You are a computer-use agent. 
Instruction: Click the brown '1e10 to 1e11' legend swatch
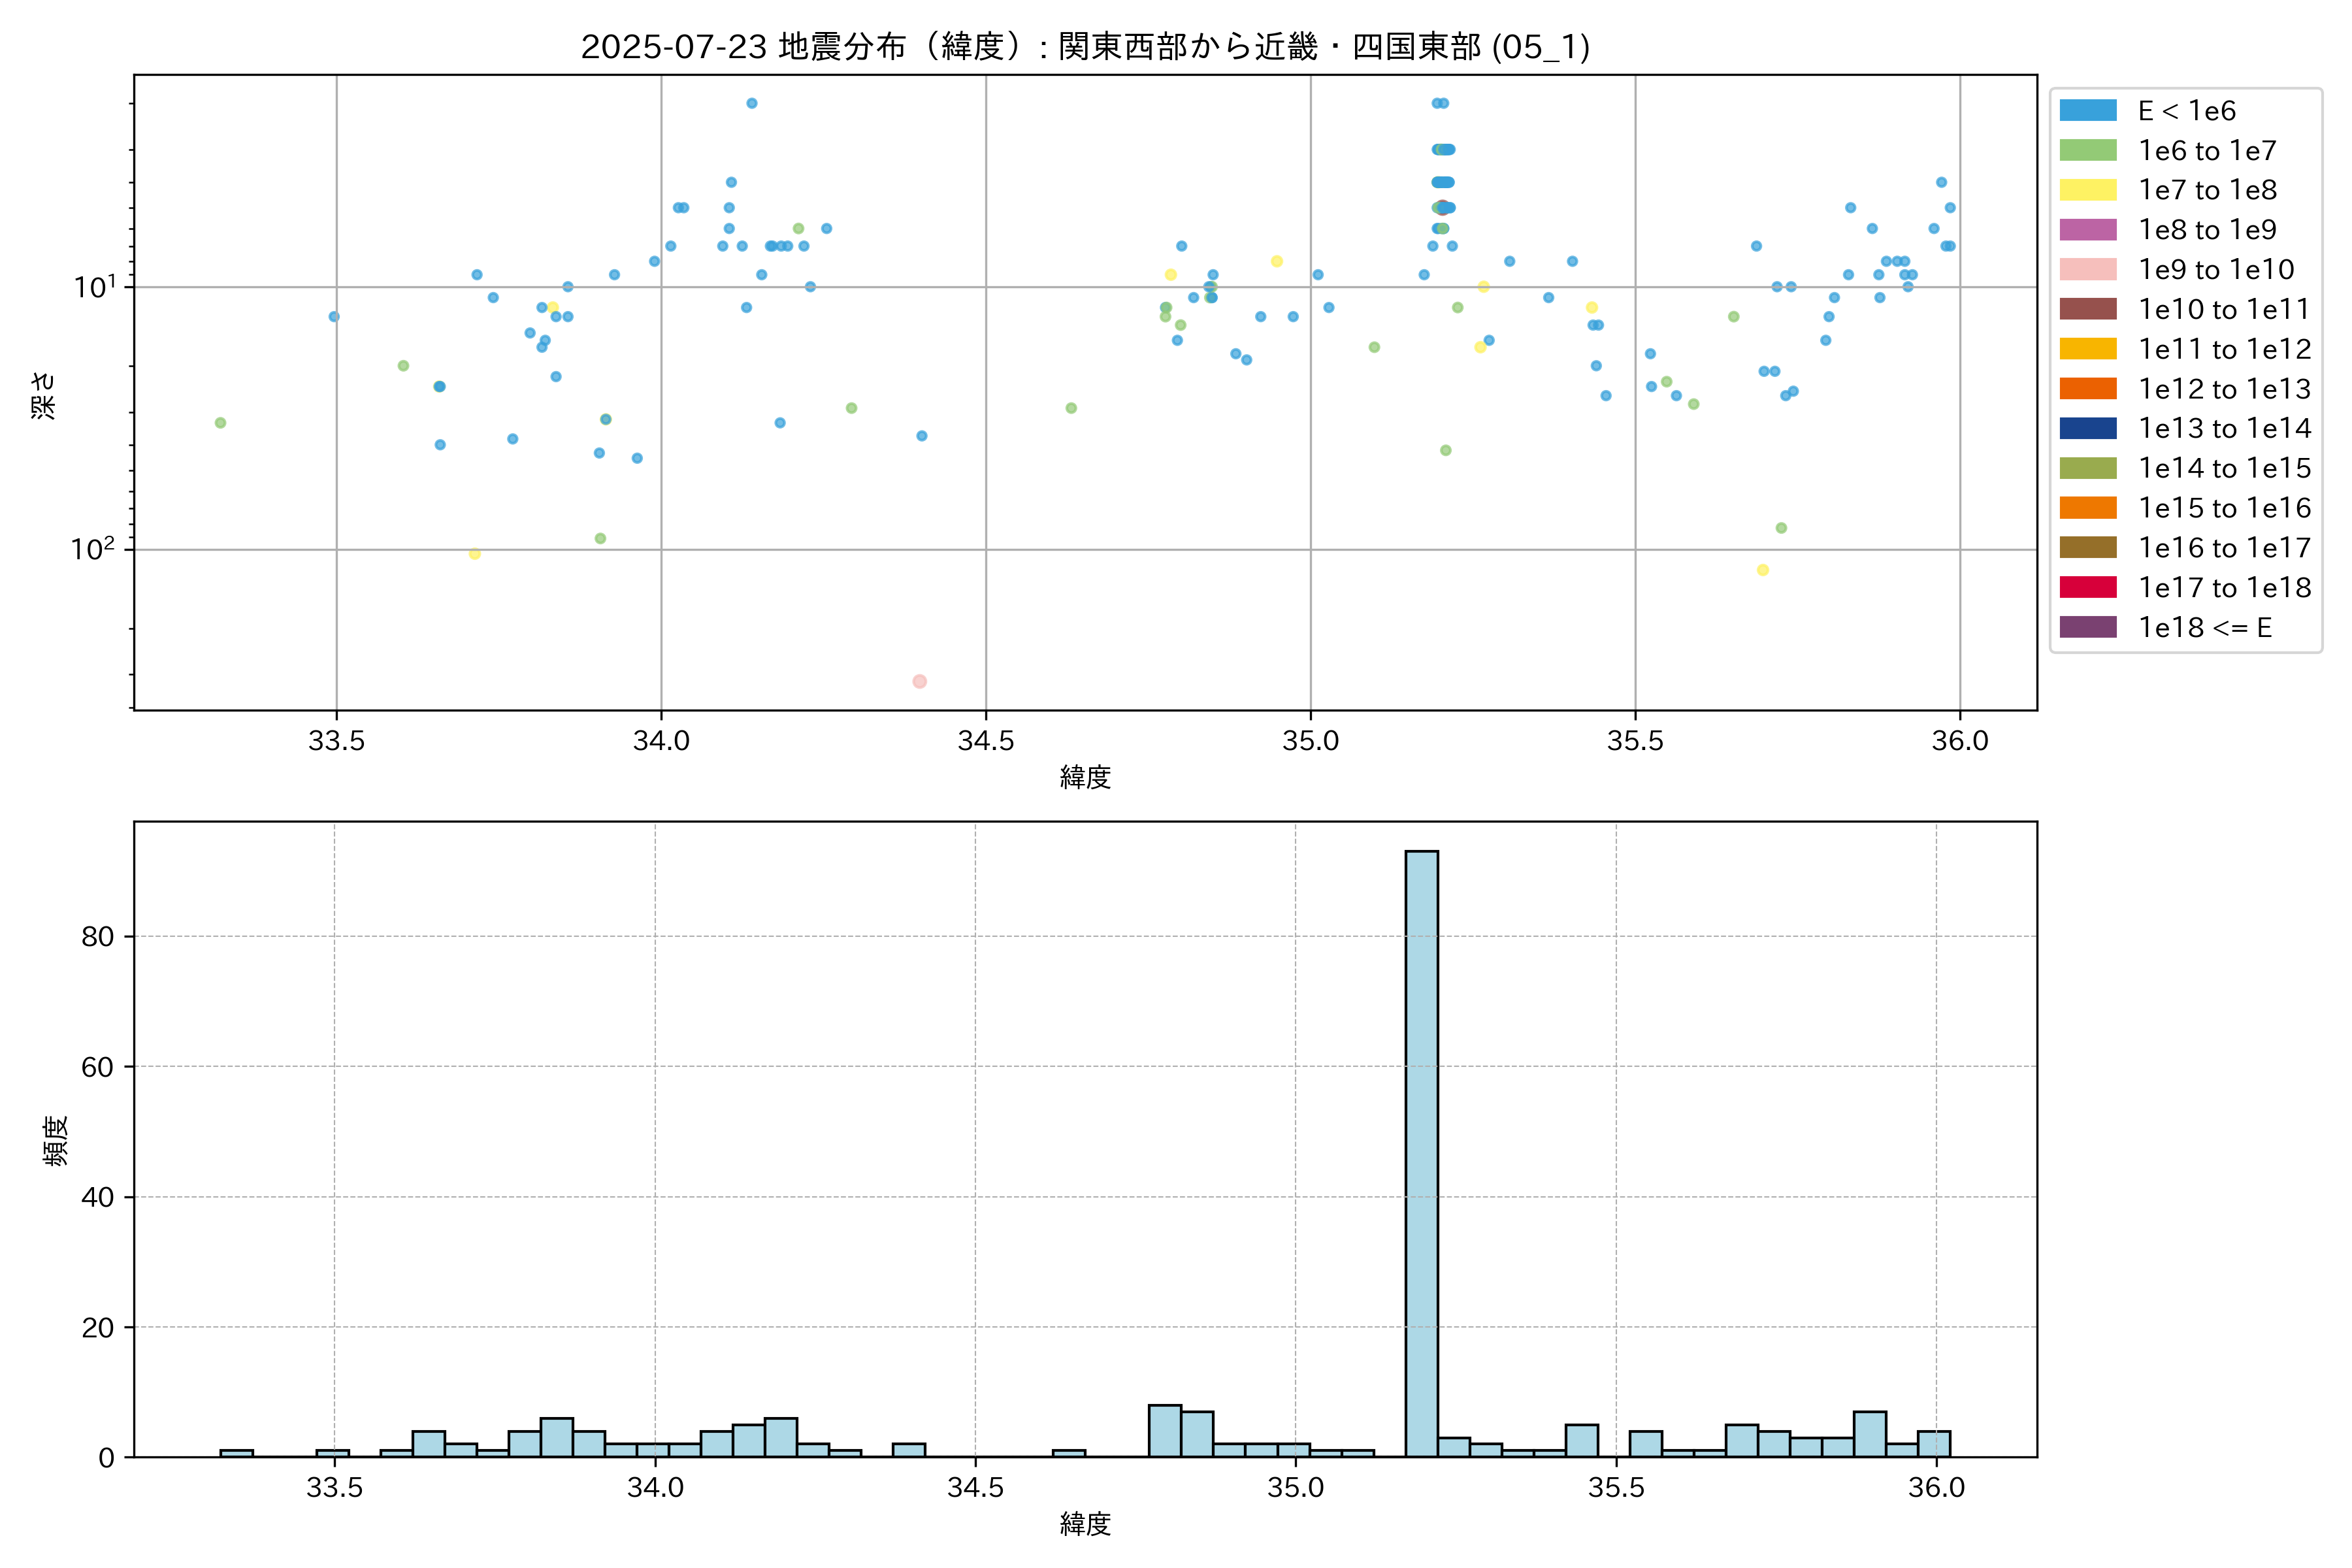tap(2087, 309)
